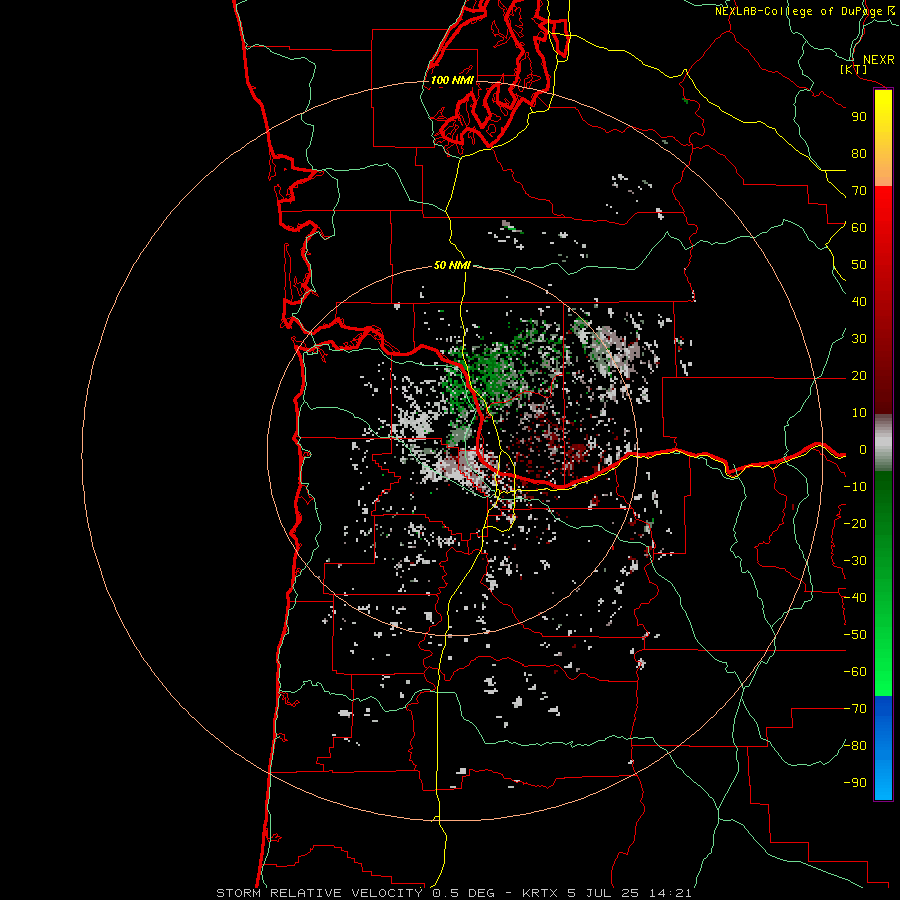Click the positive 20 scale value
The height and width of the screenshot is (900, 900).
click(x=859, y=376)
